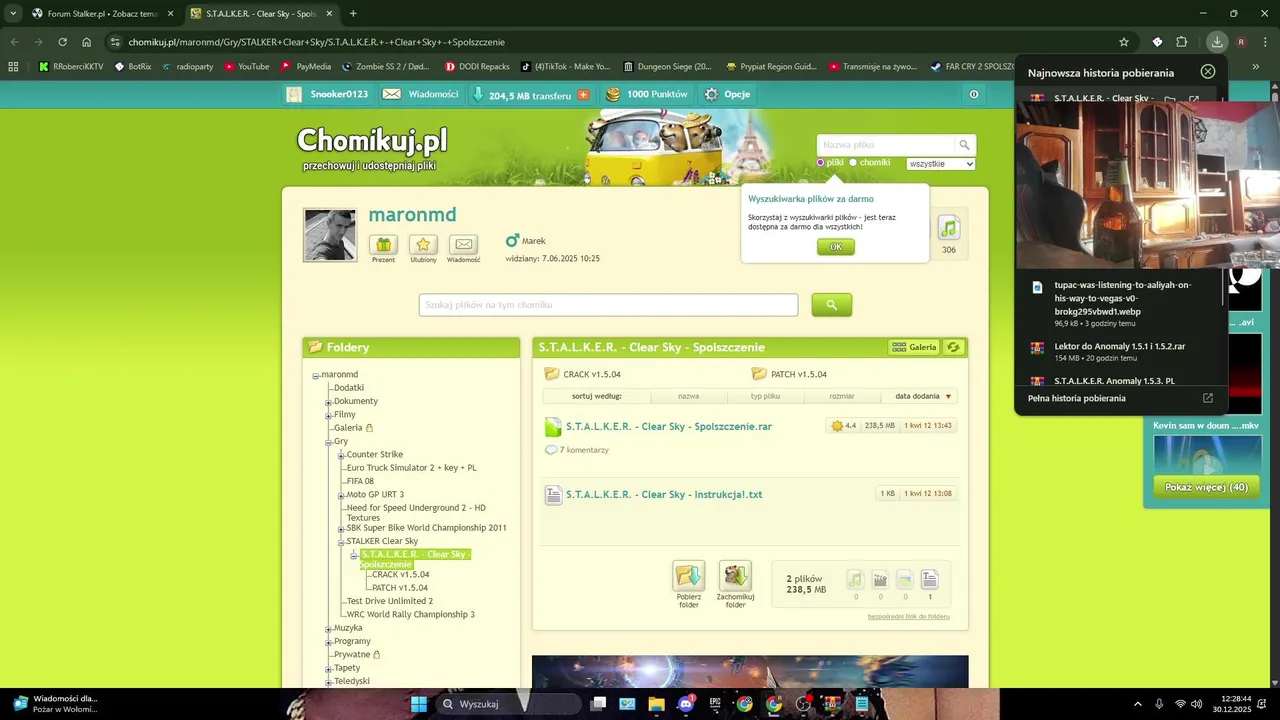This screenshot has height=720, width=1280.
Task: Close the download history popup
Action: pyautogui.click(x=1208, y=72)
